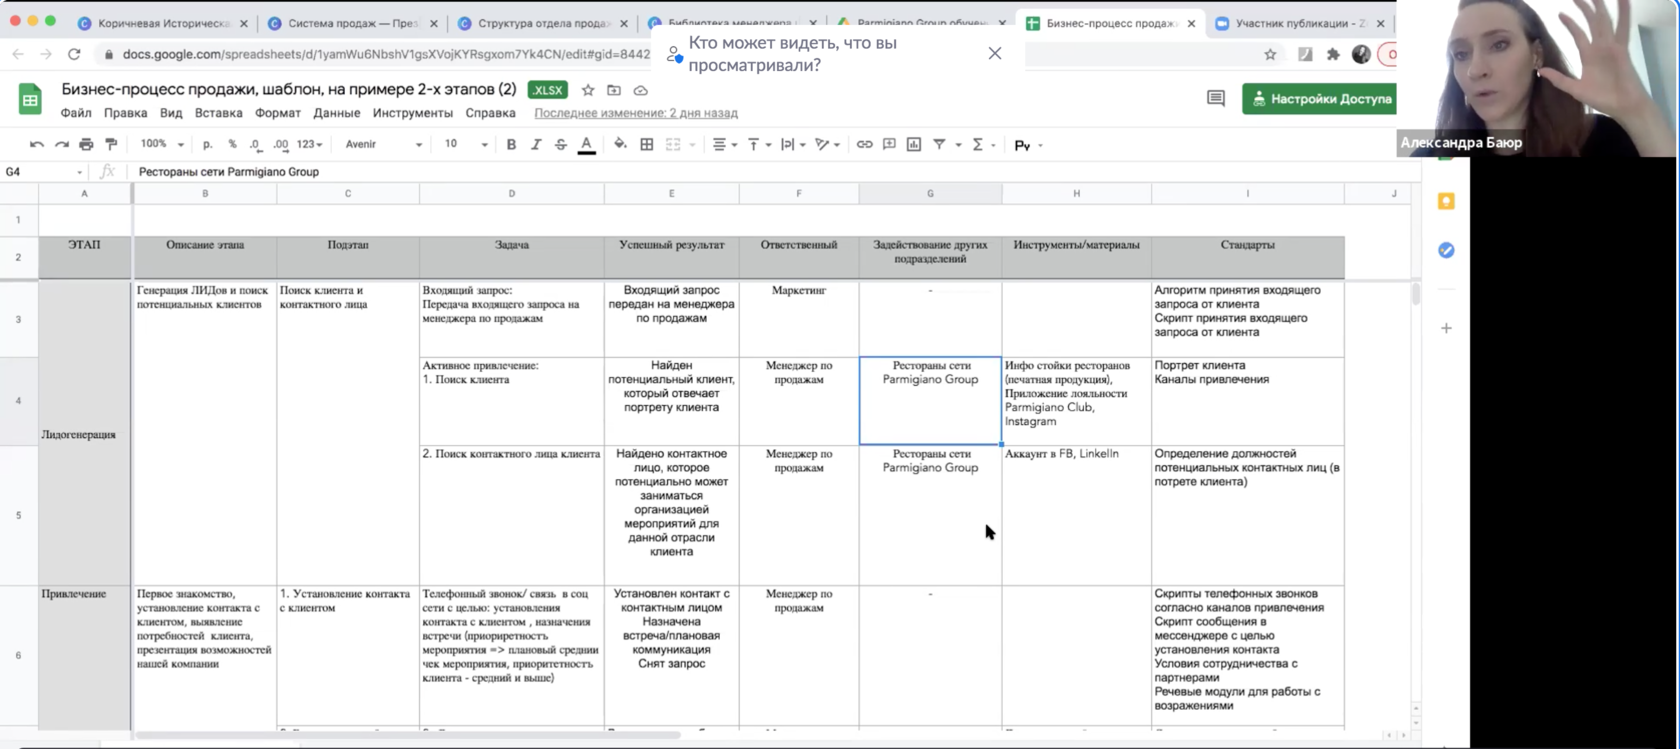Bookmark this page with star icon
Image resolution: width=1680 pixels, height=749 pixels.
[x=1270, y=55]
